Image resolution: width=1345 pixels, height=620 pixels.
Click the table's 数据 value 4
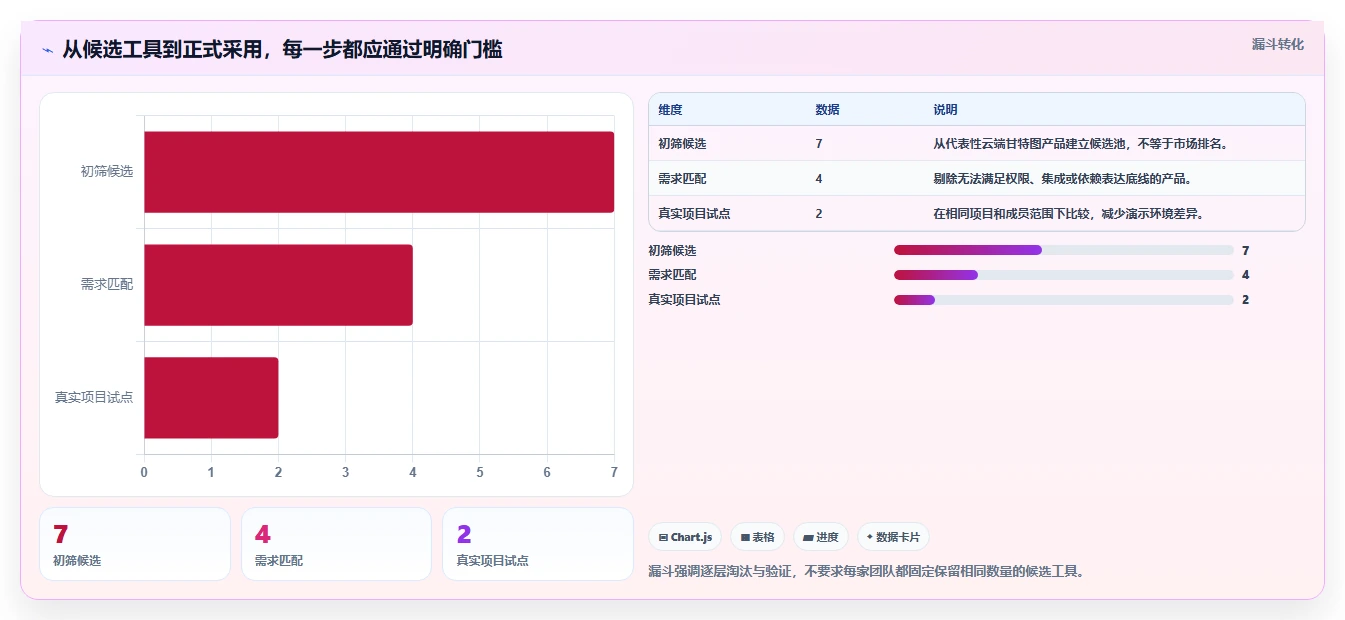coord(819,178)
